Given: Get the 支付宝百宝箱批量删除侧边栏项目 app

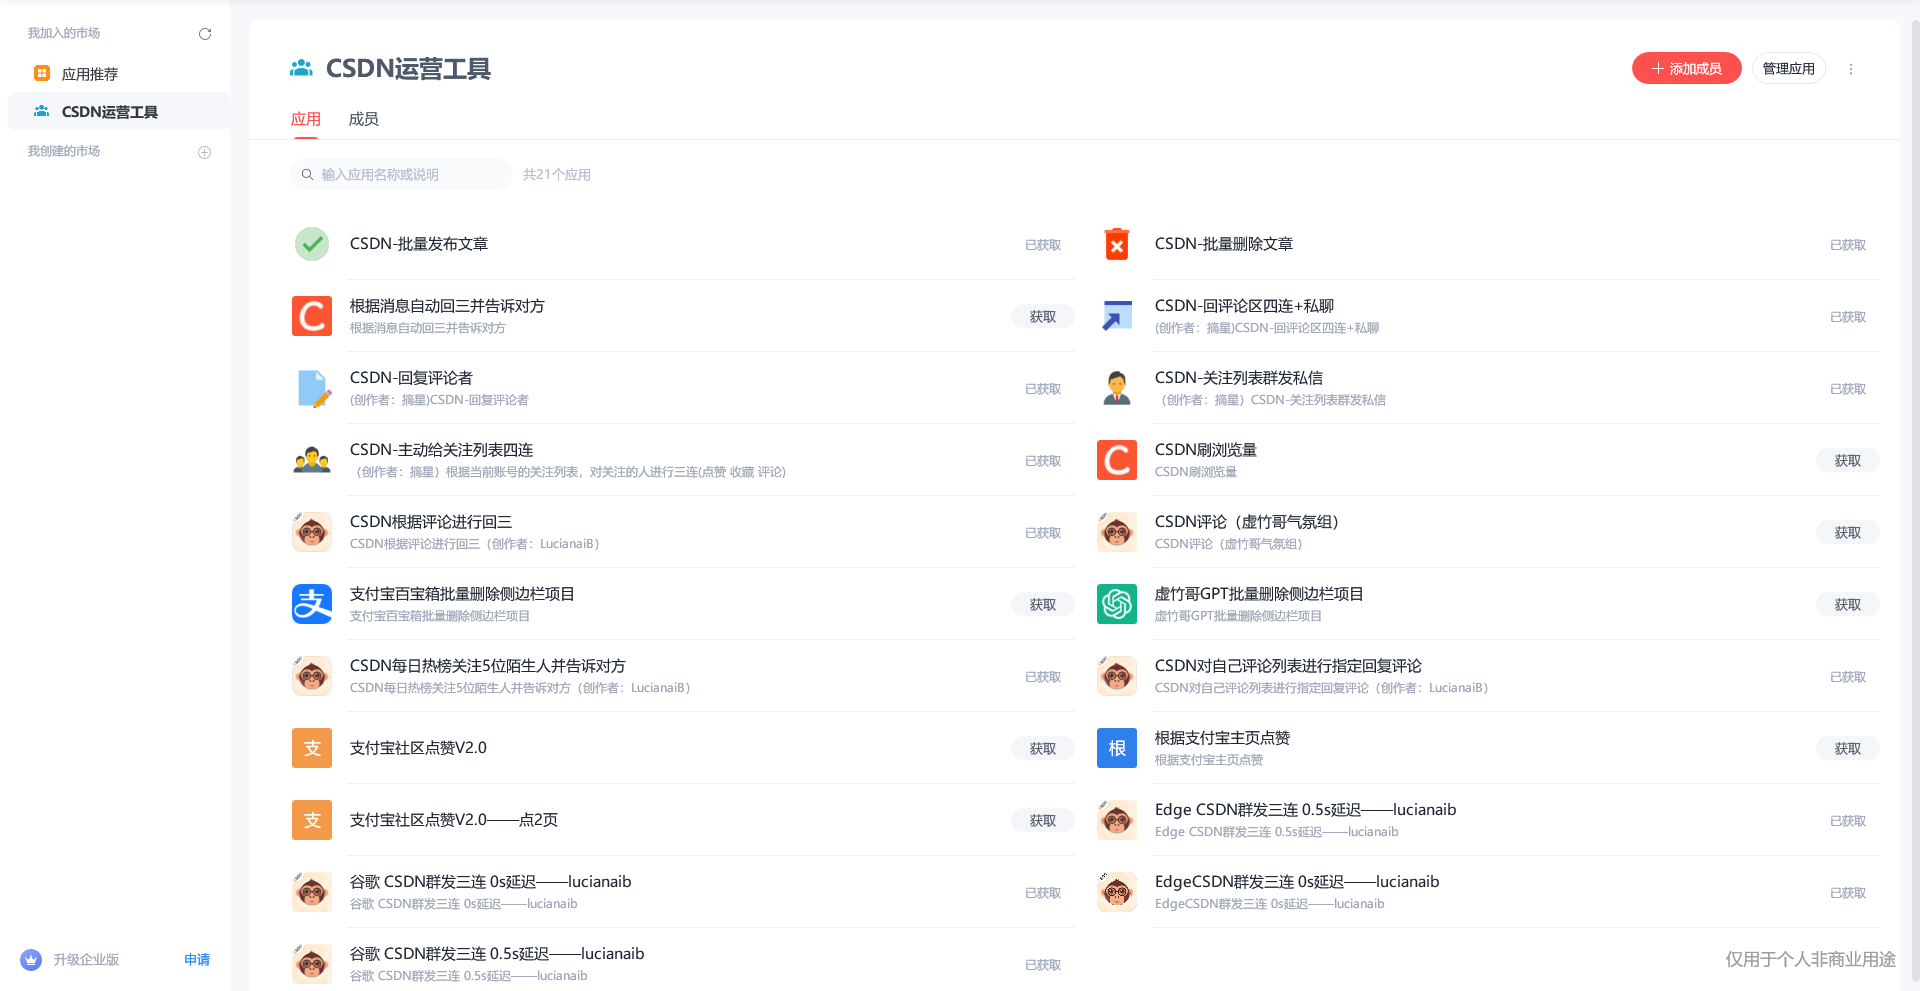Looking at the screenshot, I should [1043, 604].
